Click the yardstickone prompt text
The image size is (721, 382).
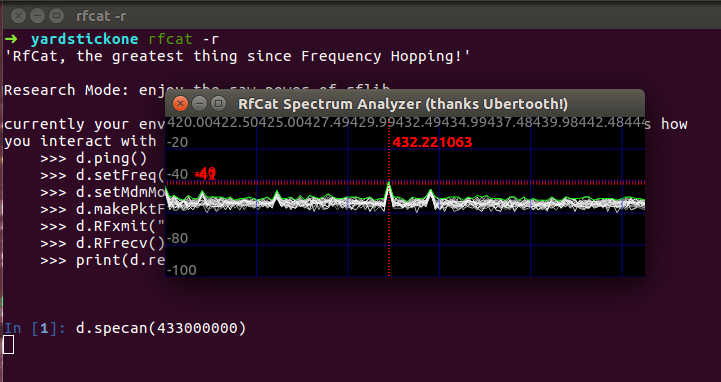pyautogui.click(x=85, y=40)
